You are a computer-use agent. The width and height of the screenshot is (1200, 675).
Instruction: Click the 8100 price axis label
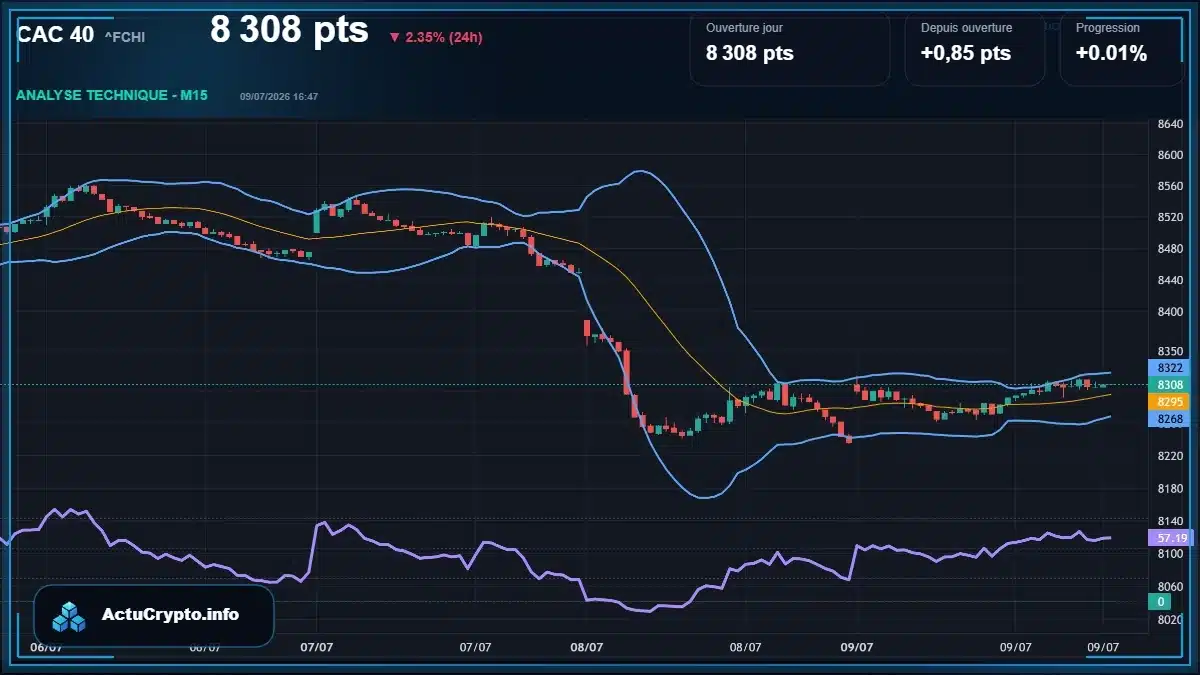pos(1170,554)
